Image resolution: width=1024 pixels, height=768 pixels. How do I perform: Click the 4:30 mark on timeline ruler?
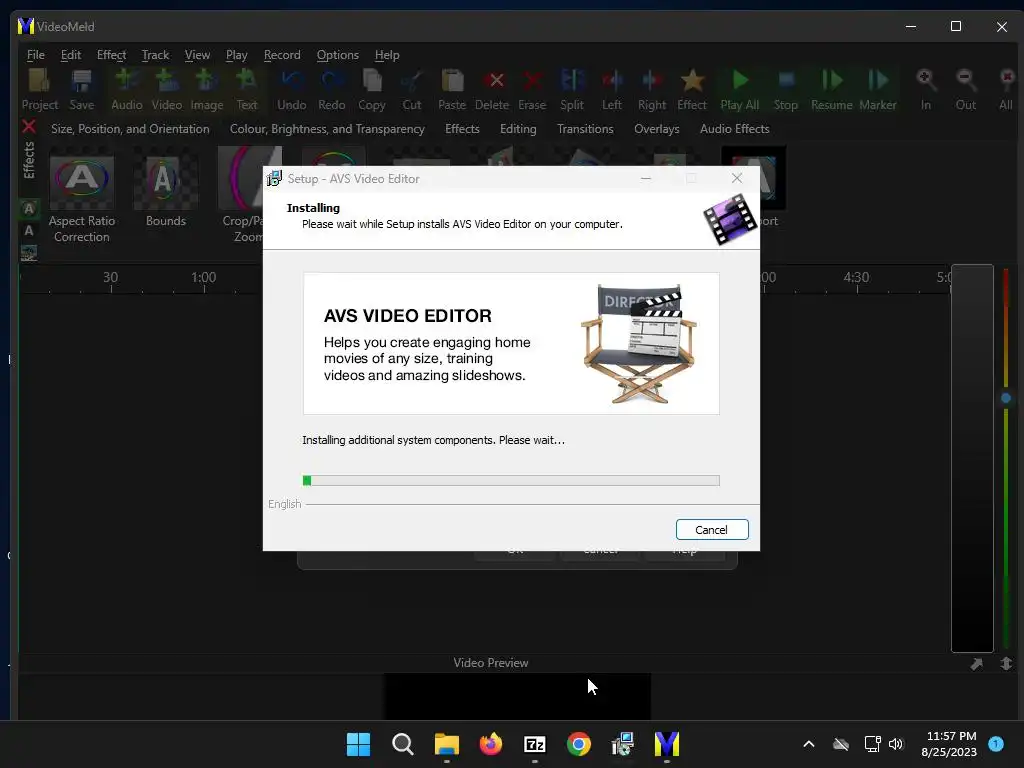(x=856, y=278)
